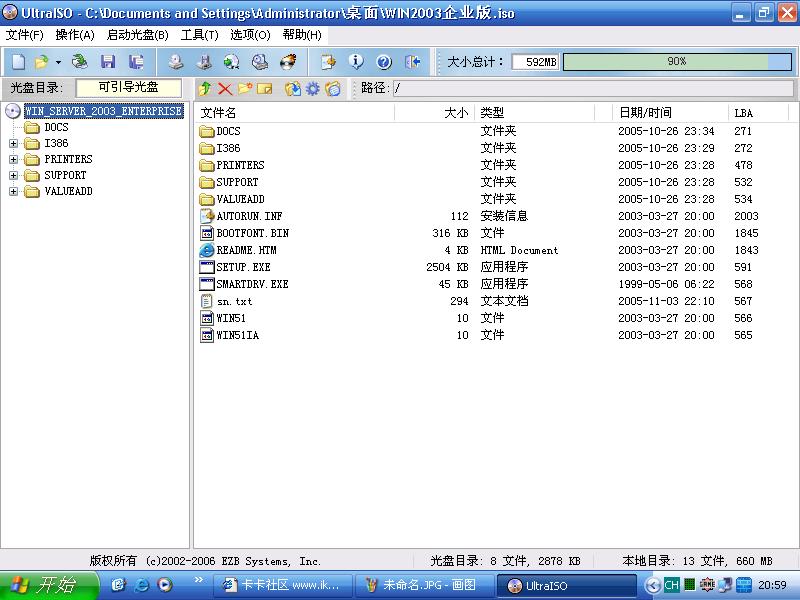Sort by the LBA column header
Viewport: 800px width, 600px height.
(x=758, y=113)
